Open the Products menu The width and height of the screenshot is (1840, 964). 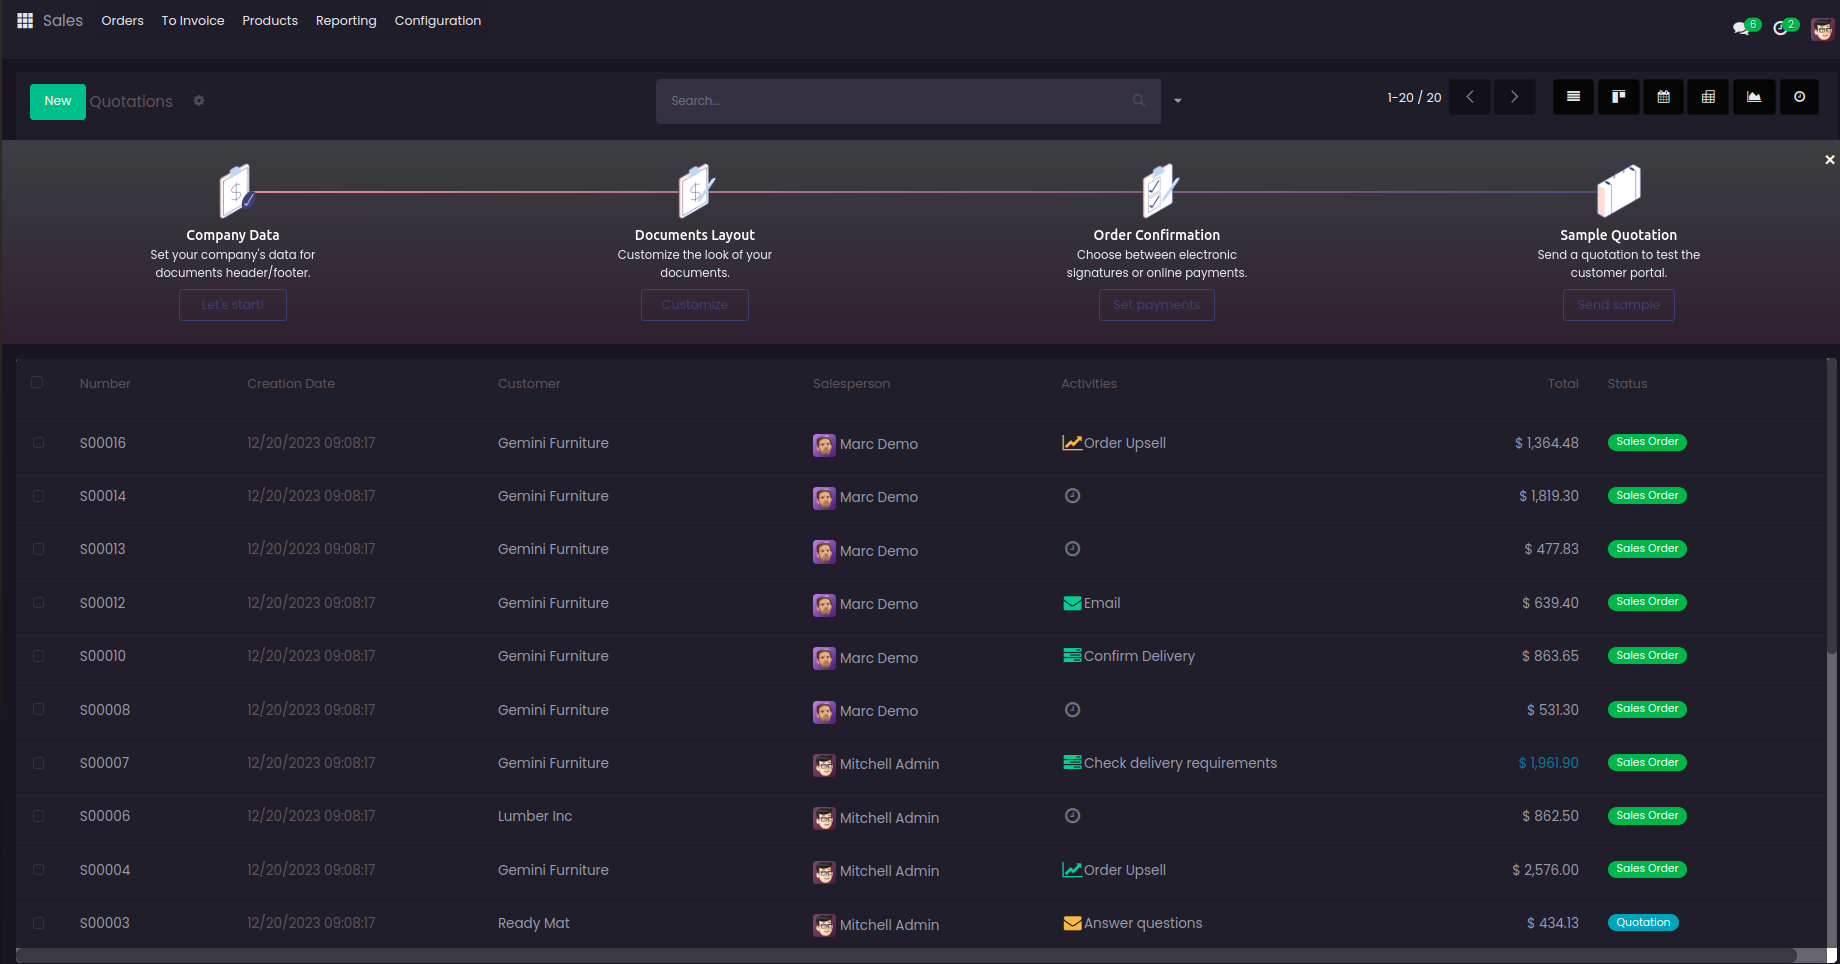pos(270,21)
